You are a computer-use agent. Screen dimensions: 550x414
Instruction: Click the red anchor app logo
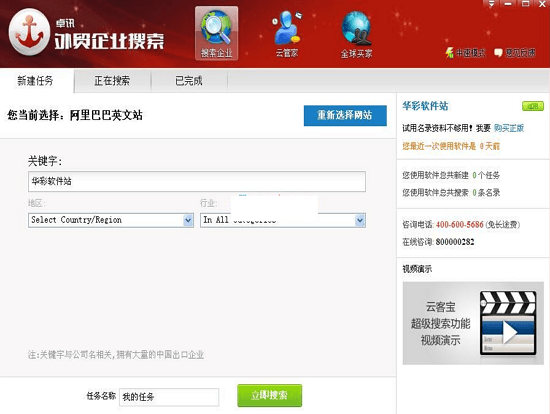tap(29, 32)
